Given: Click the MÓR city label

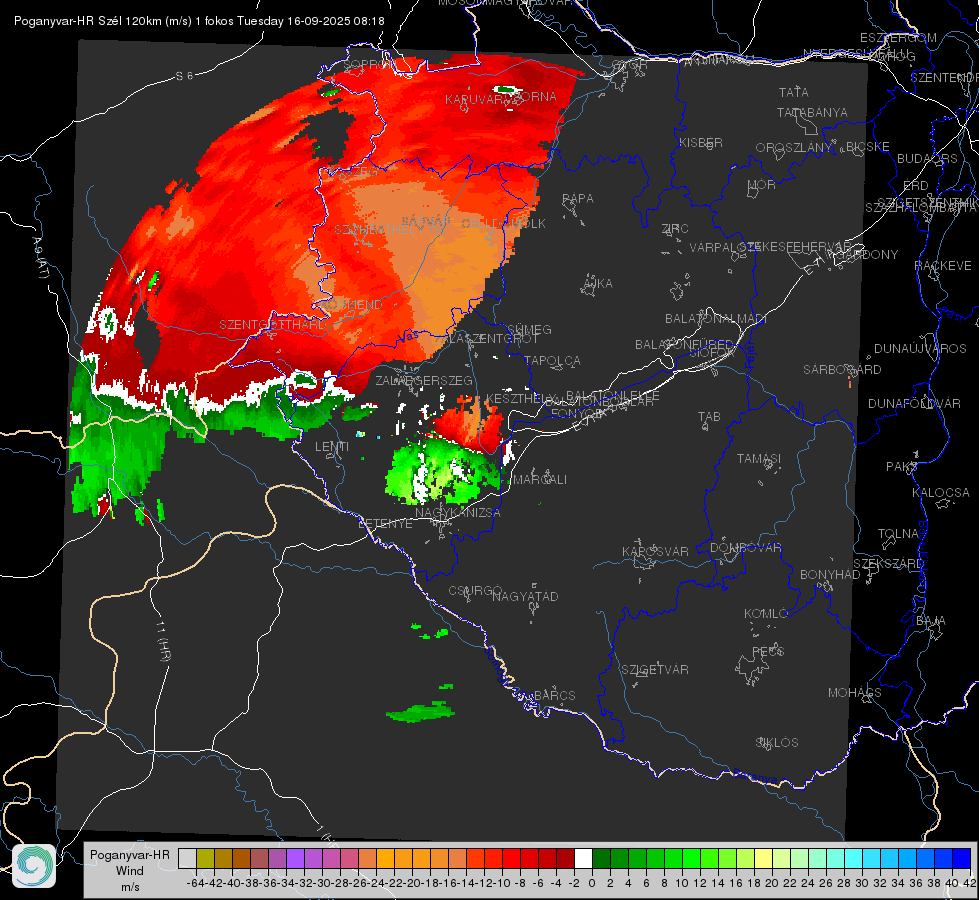Looking at the screenshot, I should (762, 184).
